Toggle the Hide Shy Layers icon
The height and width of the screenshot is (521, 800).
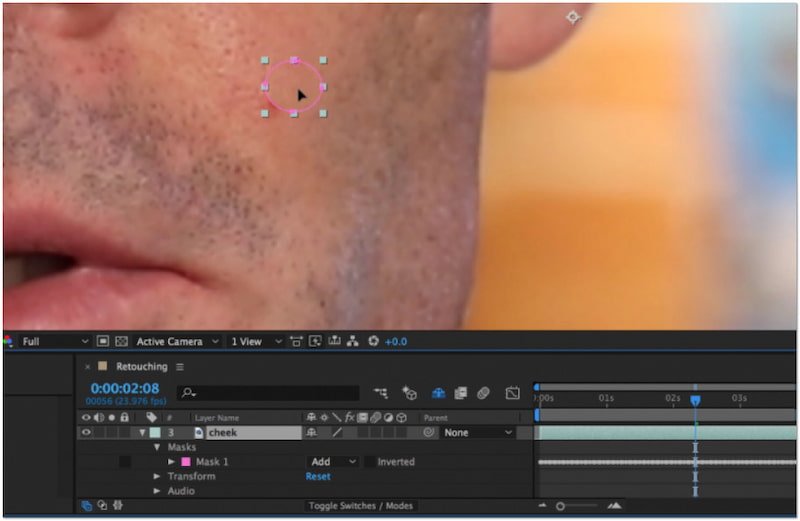pyautogui.click(x=438, y=393)
